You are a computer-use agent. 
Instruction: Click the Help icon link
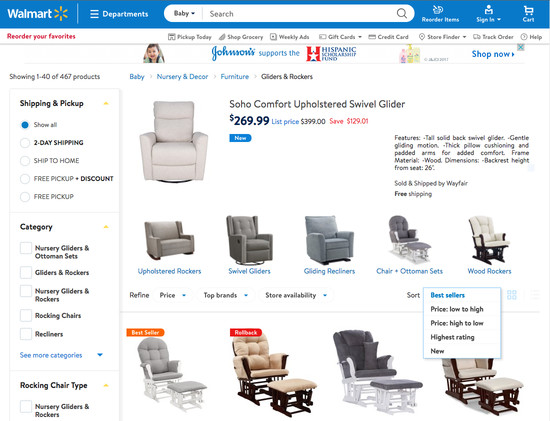pyautogui.click(x=524, y=37)
